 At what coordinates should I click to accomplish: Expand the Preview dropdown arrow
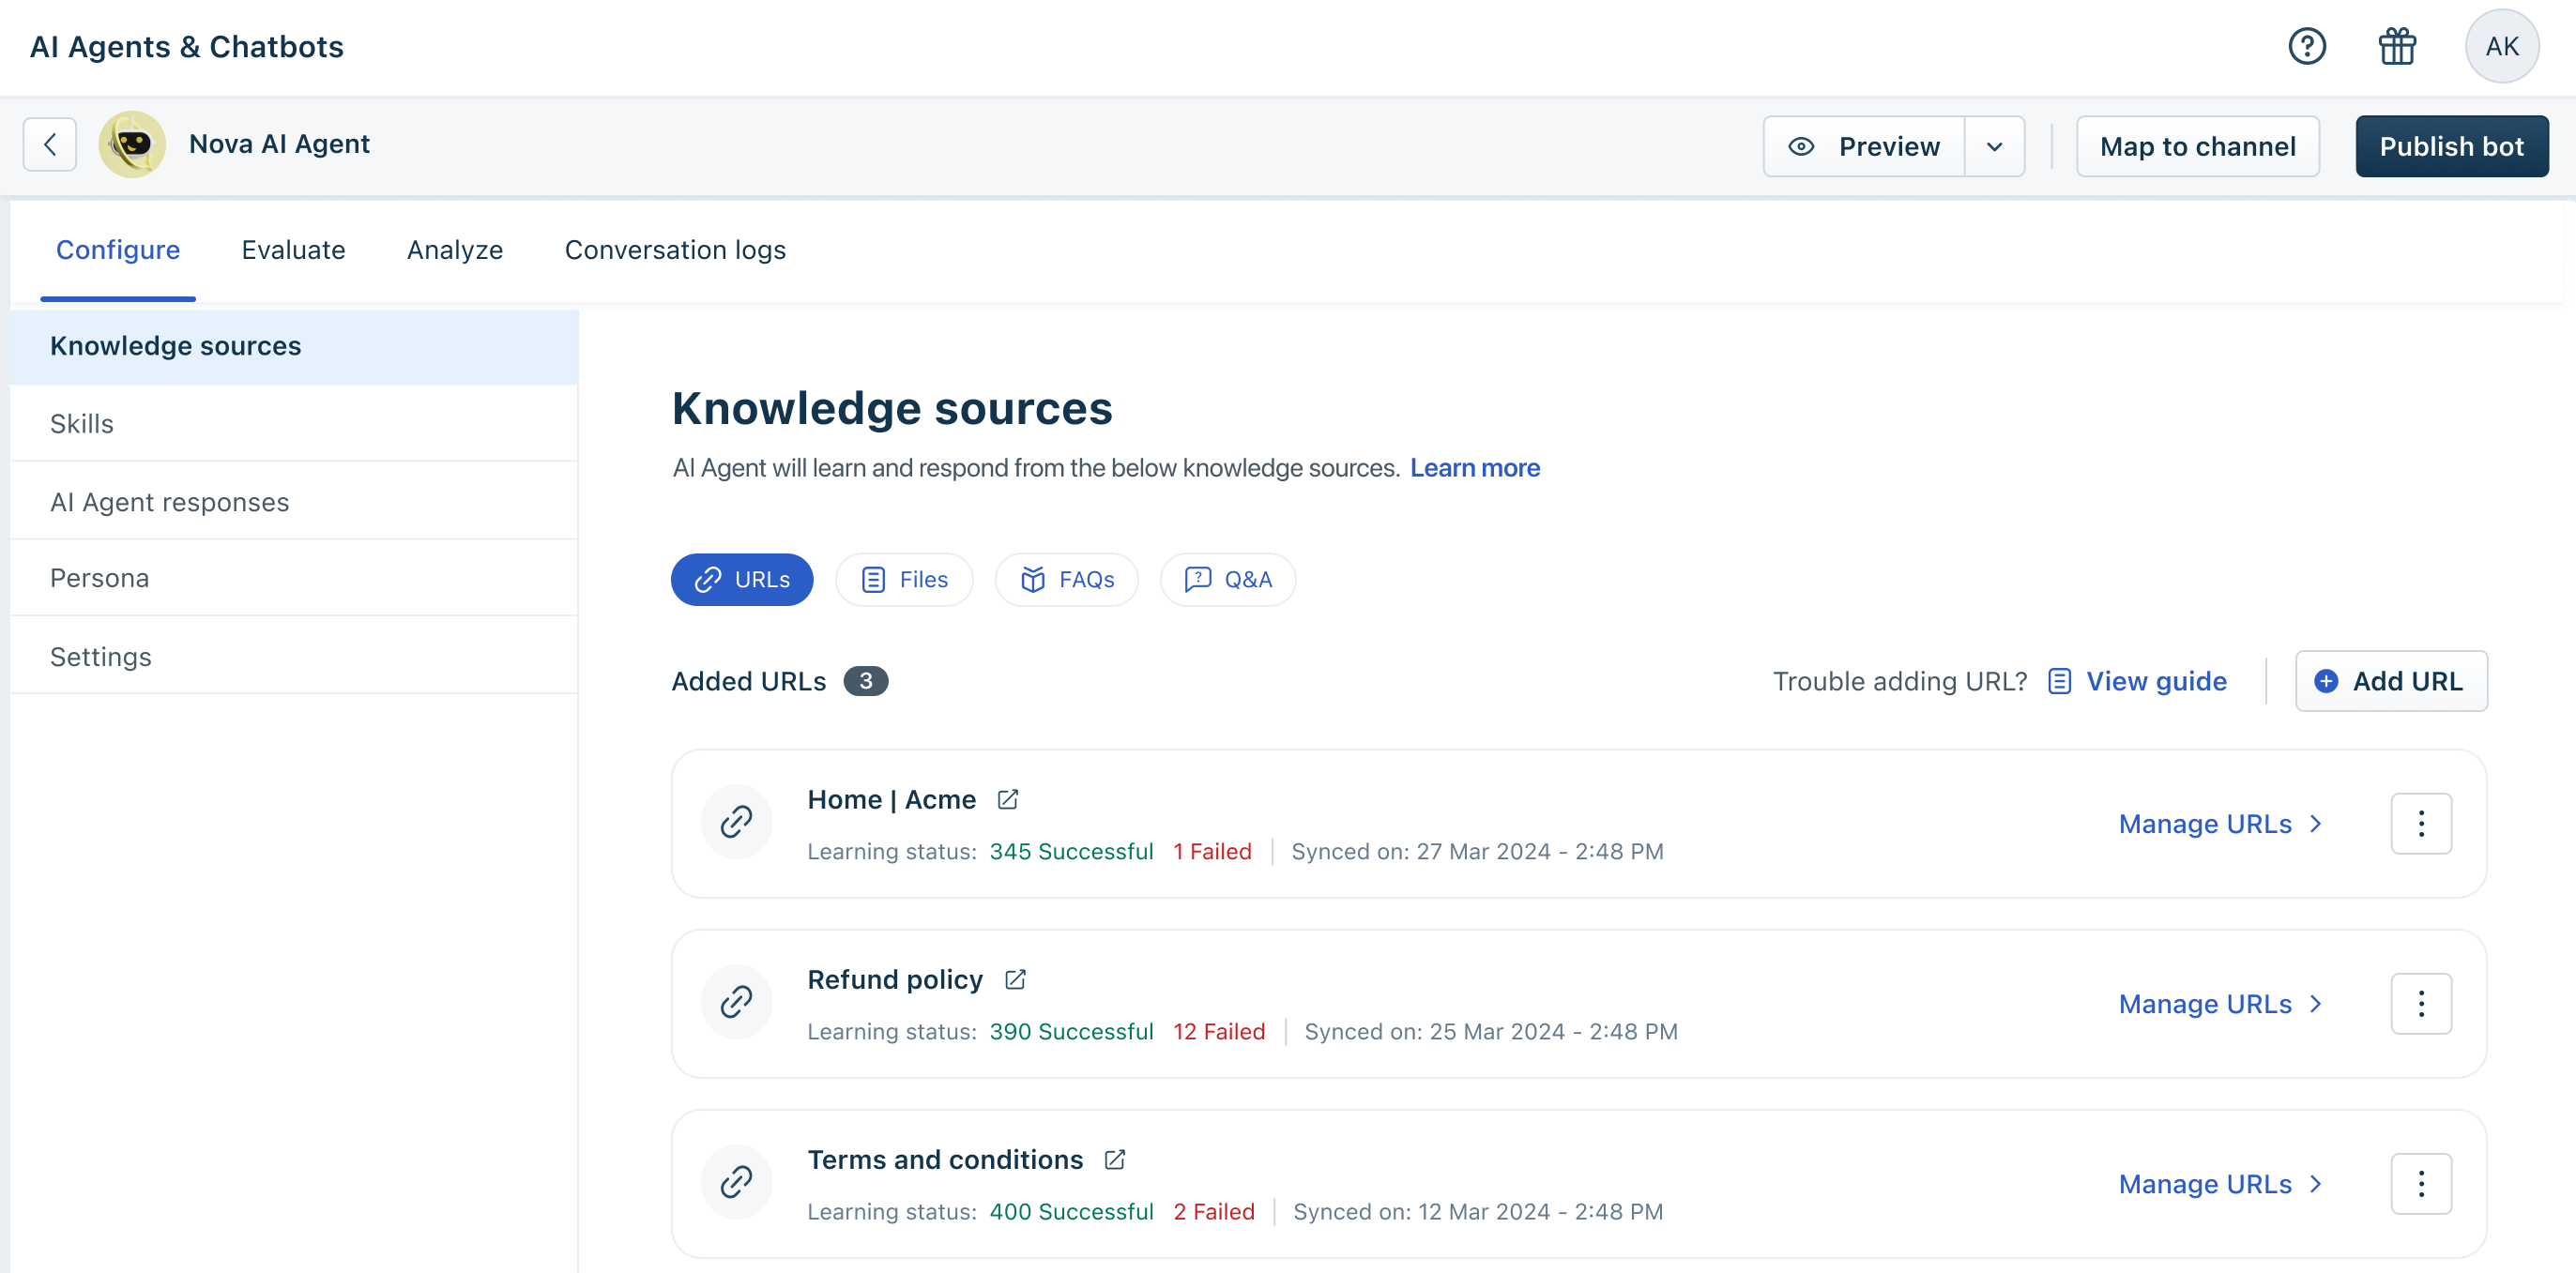click(1994, 147)
